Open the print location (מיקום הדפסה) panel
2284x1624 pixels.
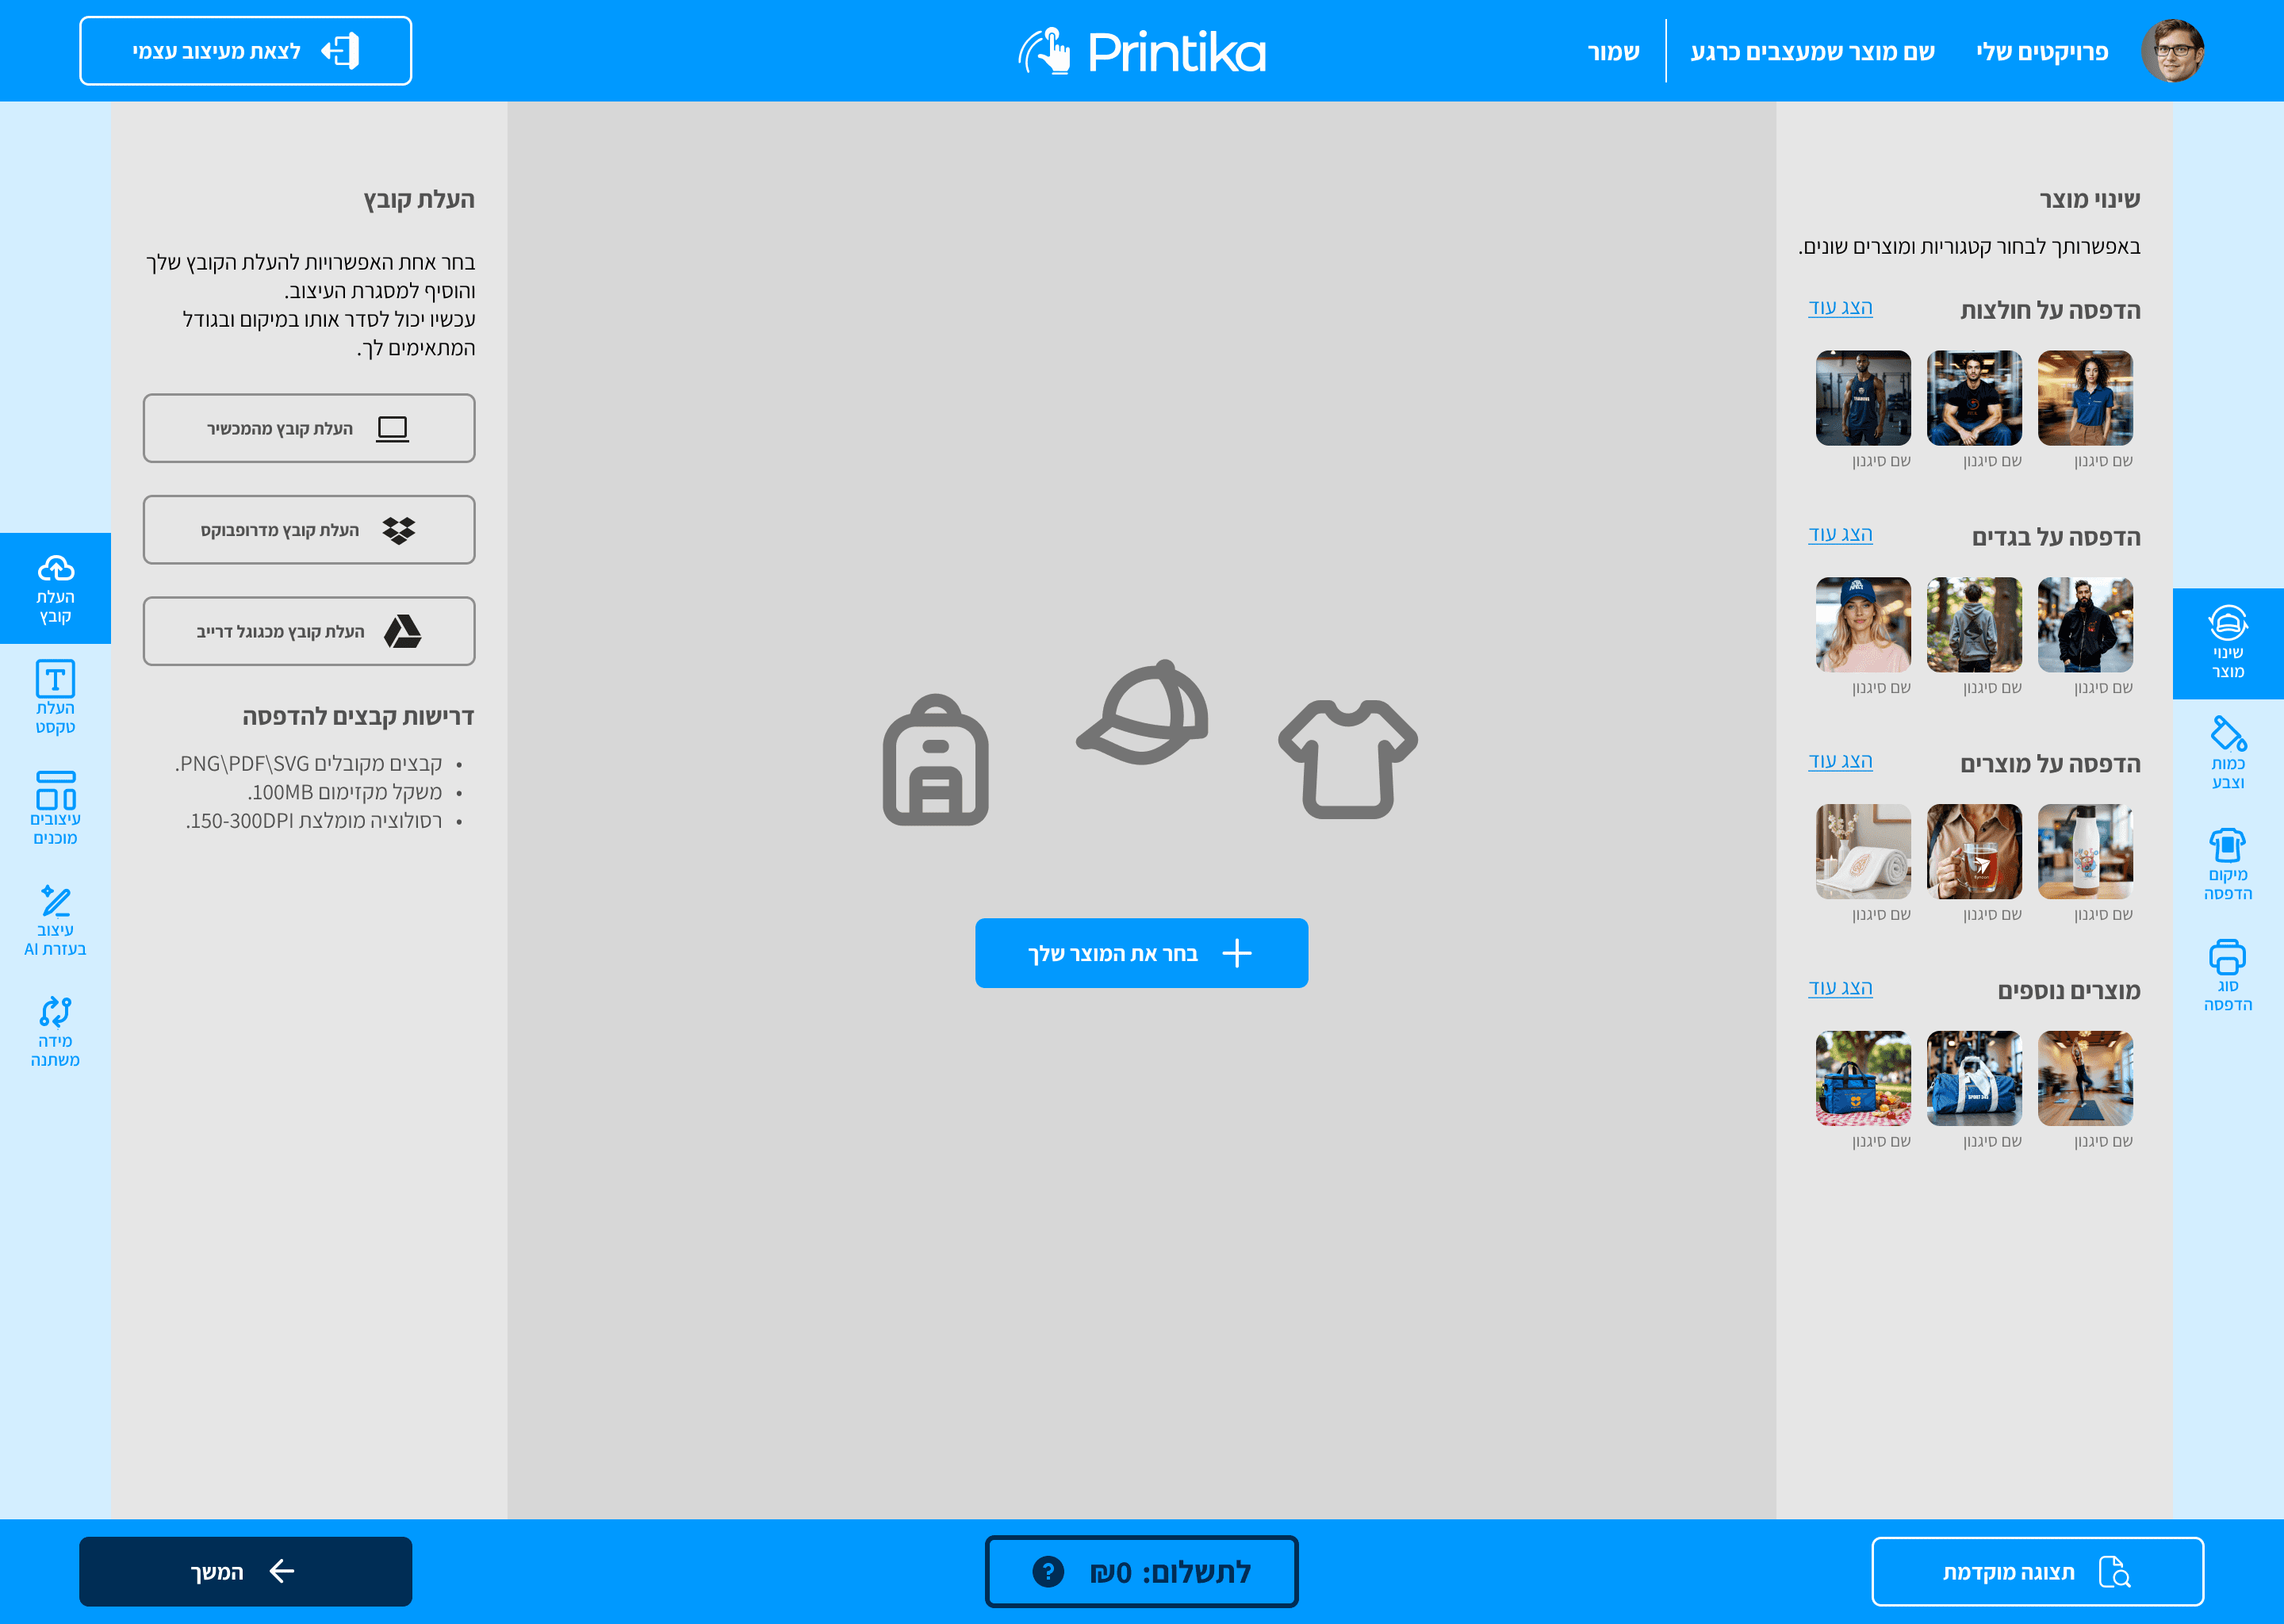click(x=2227, y=864)
